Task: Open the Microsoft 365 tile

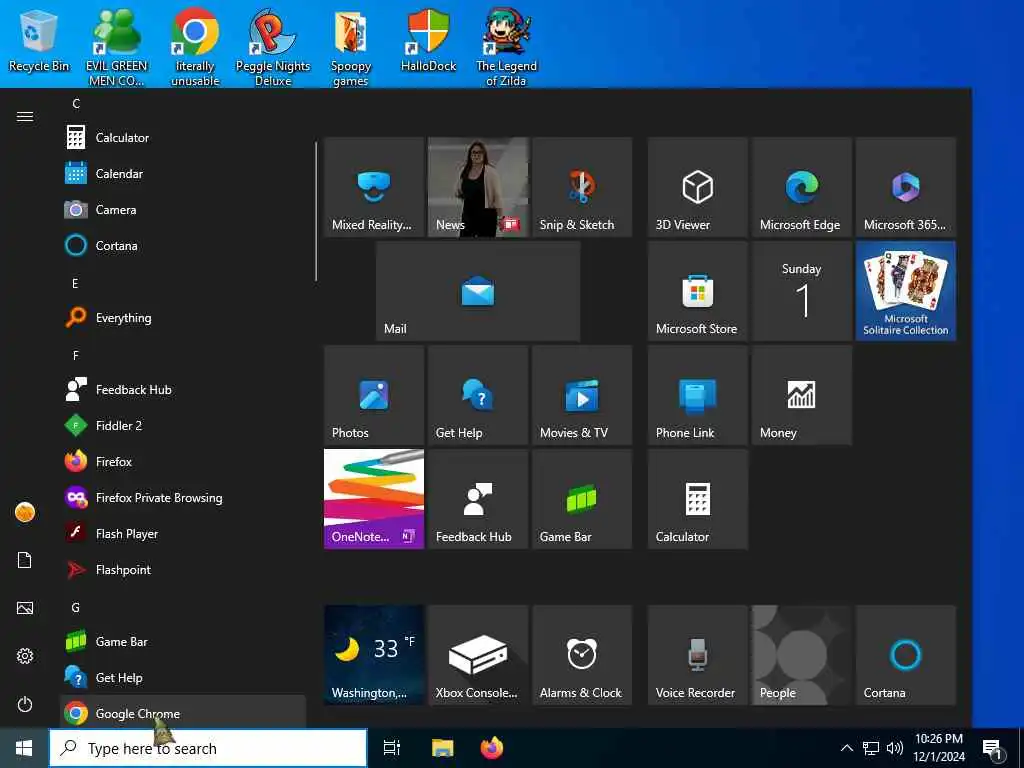Action: pos(906,187)
